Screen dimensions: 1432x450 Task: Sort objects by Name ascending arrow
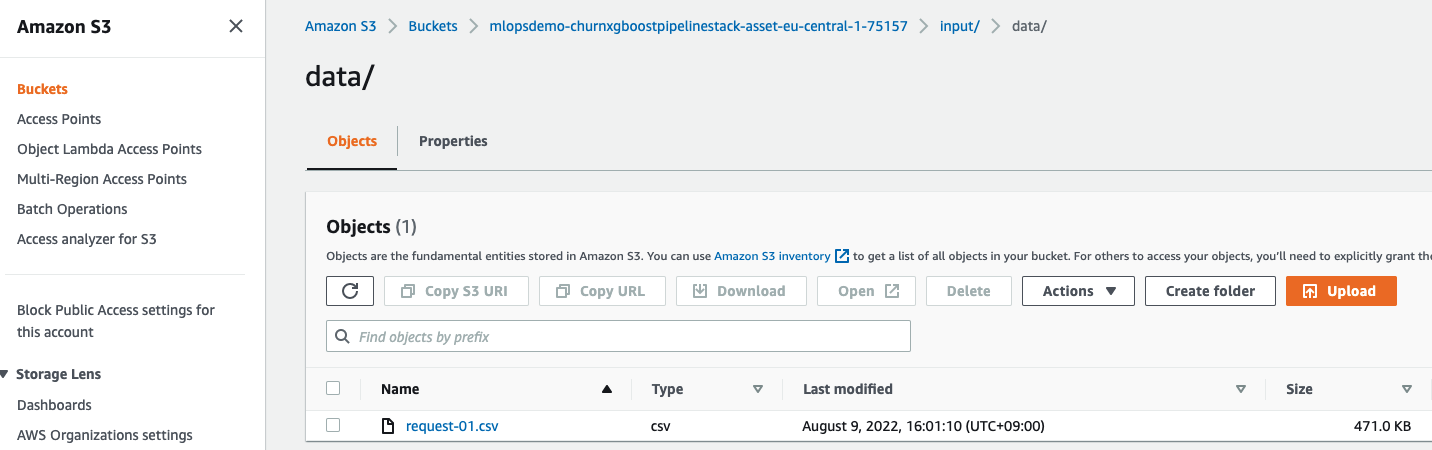click(x=606, y=389)
